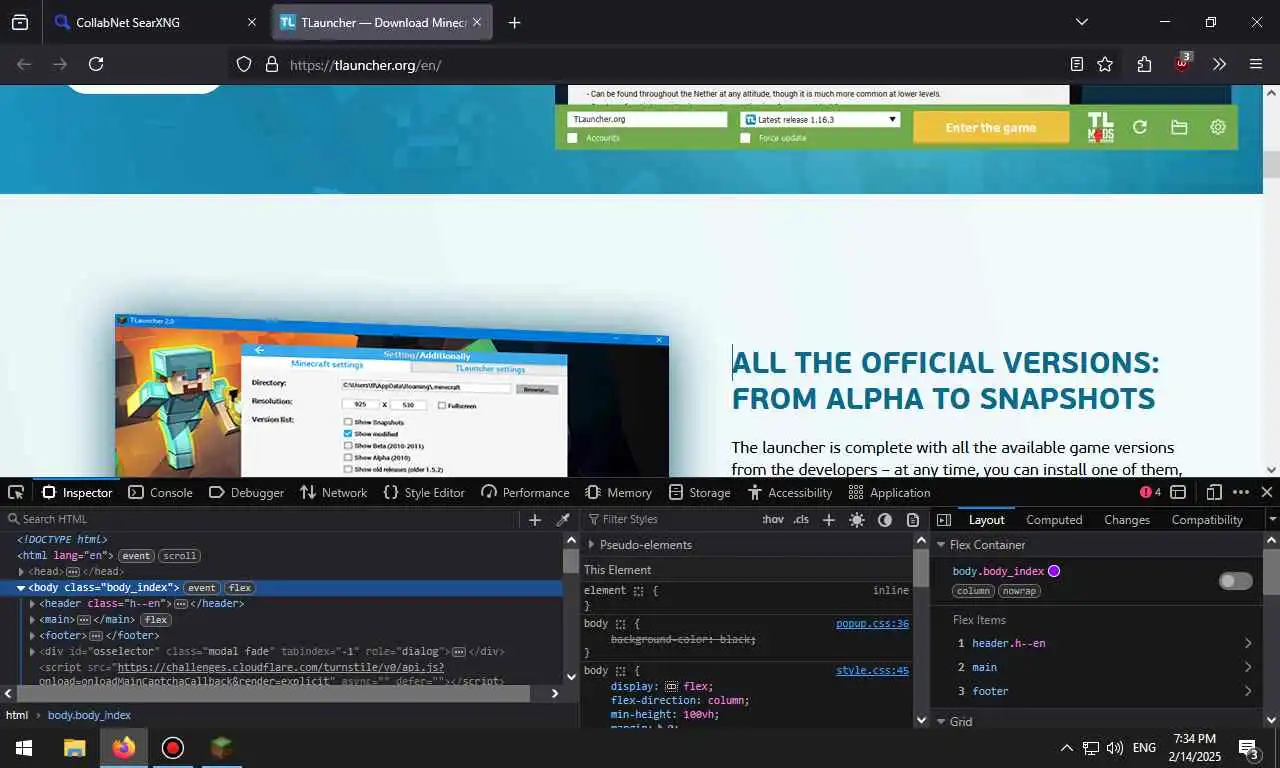Expand the header class="h--en" node
The image size is (1280, 768).
(x=32, y=604)
